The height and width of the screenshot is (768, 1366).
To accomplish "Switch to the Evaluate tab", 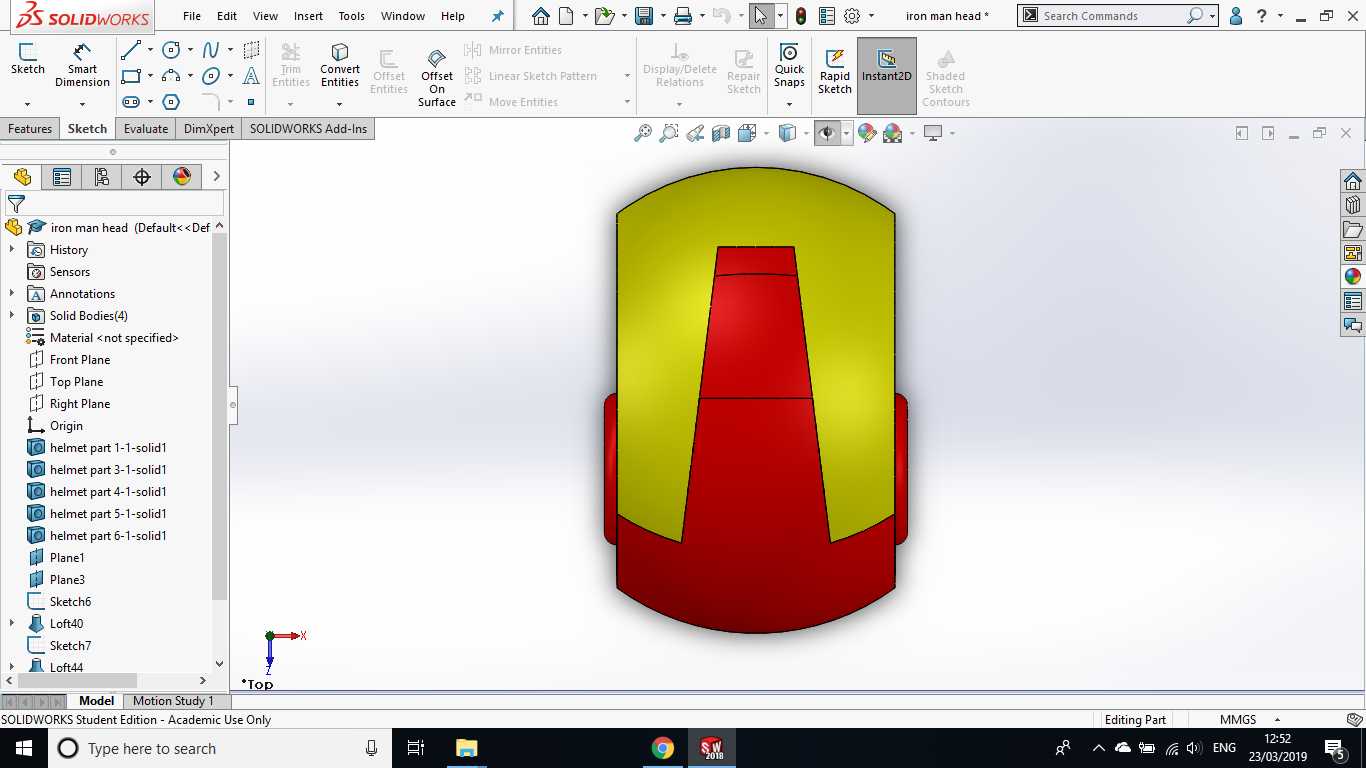I will tap(146, 129).
